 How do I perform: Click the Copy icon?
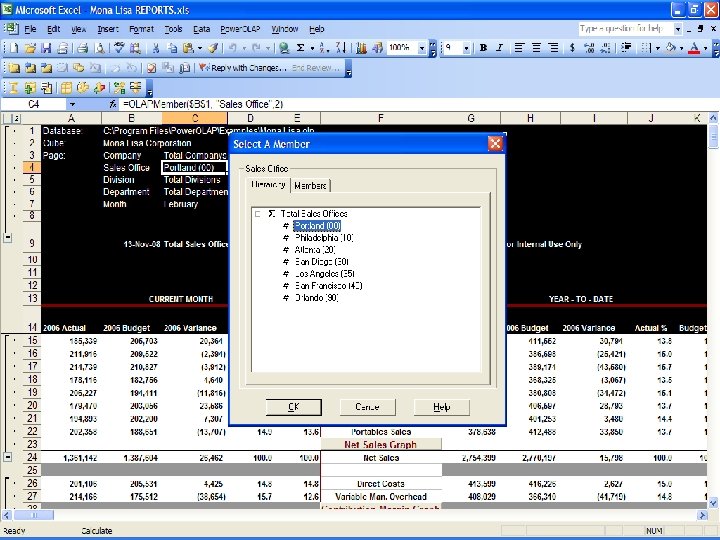click(x=172, y=48)
